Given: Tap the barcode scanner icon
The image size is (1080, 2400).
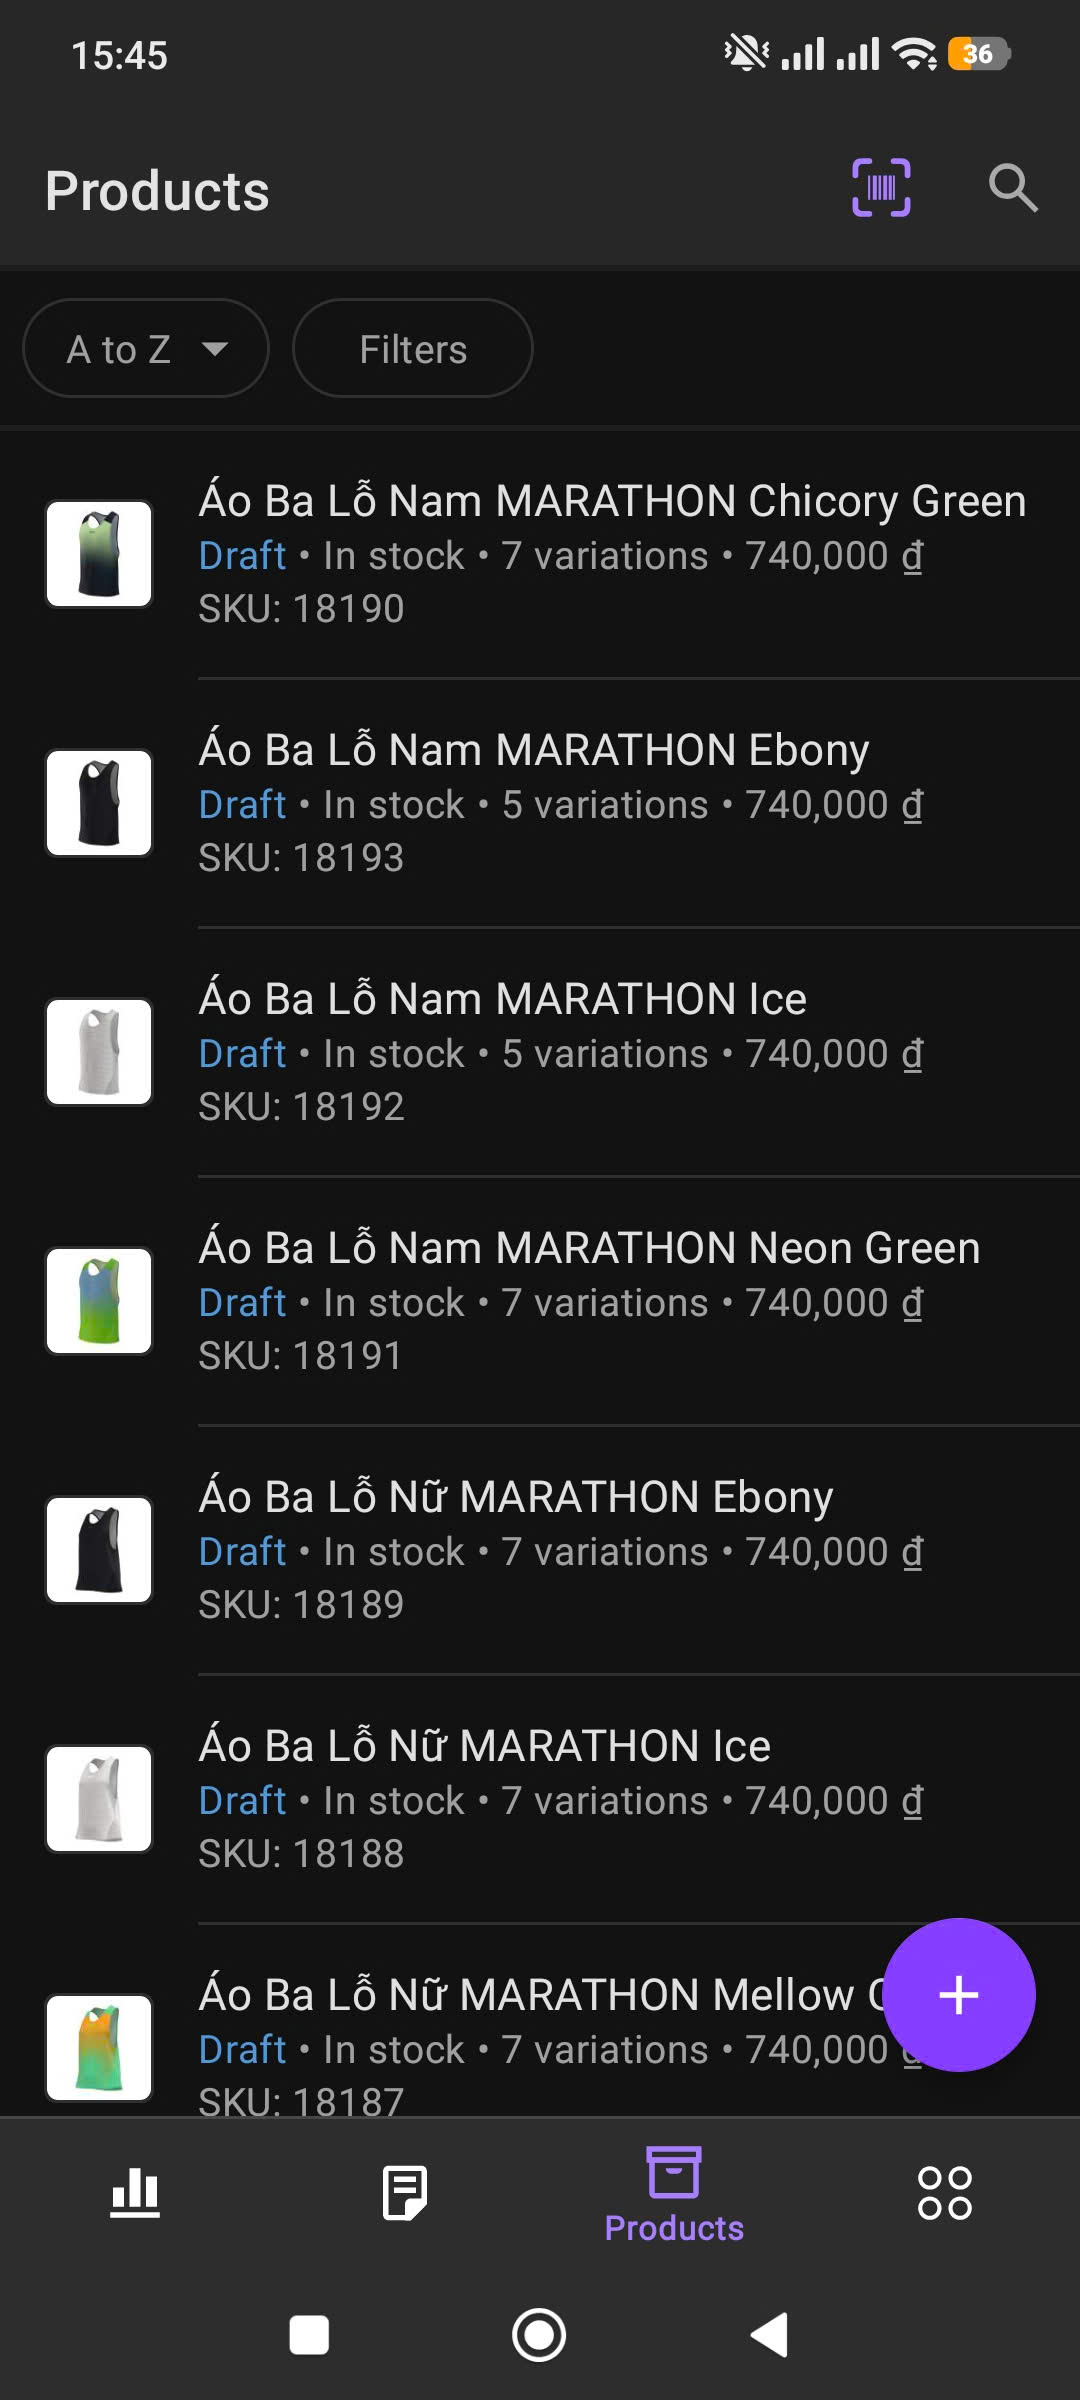Looking at the screenshot, I should coord(881,188).
